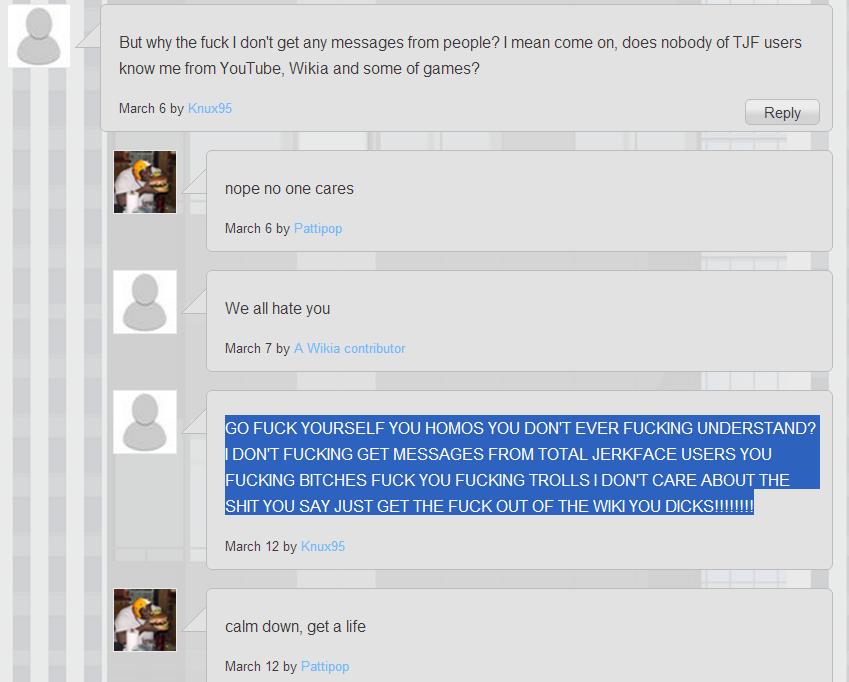Click Pattipop's avatar beside 'calm down, get a life'
Image resolution: width=849 pixels, height=682 pixels.
pyautogui.click(x=145, y=620)
